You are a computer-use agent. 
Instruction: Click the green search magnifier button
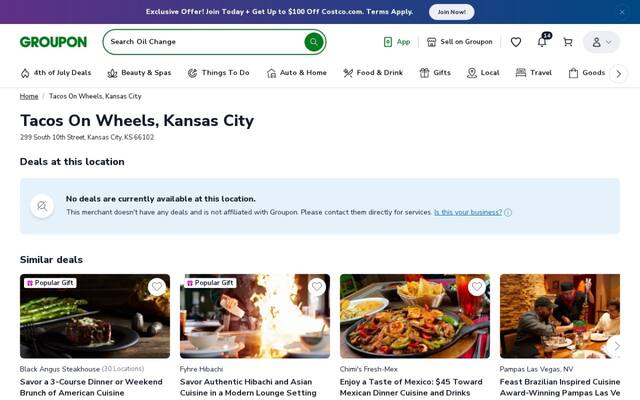pyautogui.click(x=313, y=42)
